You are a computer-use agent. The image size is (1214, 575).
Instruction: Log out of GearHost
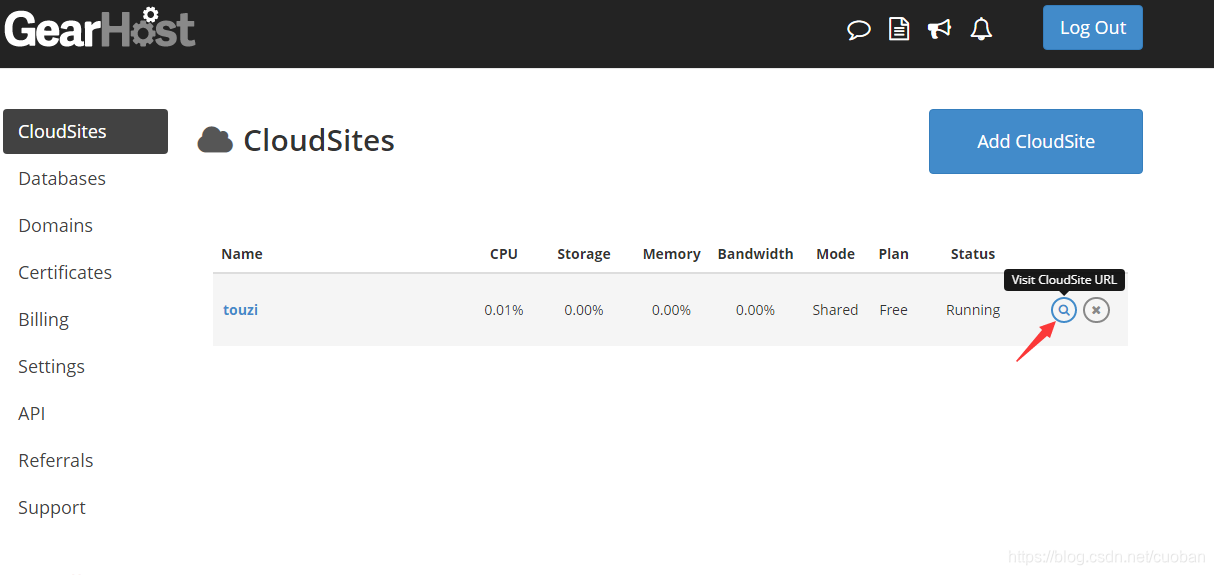click(x=1093, y=28)
